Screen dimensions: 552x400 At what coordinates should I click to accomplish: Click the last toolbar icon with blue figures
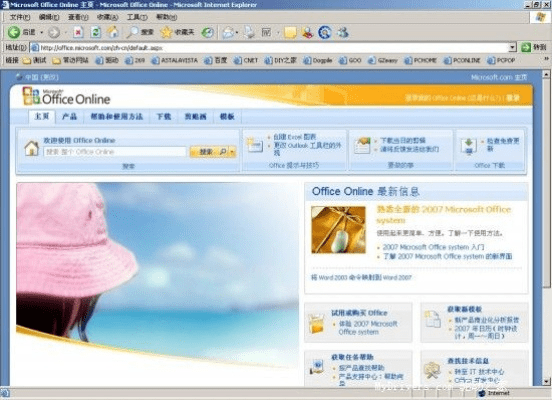coord(342,32)
